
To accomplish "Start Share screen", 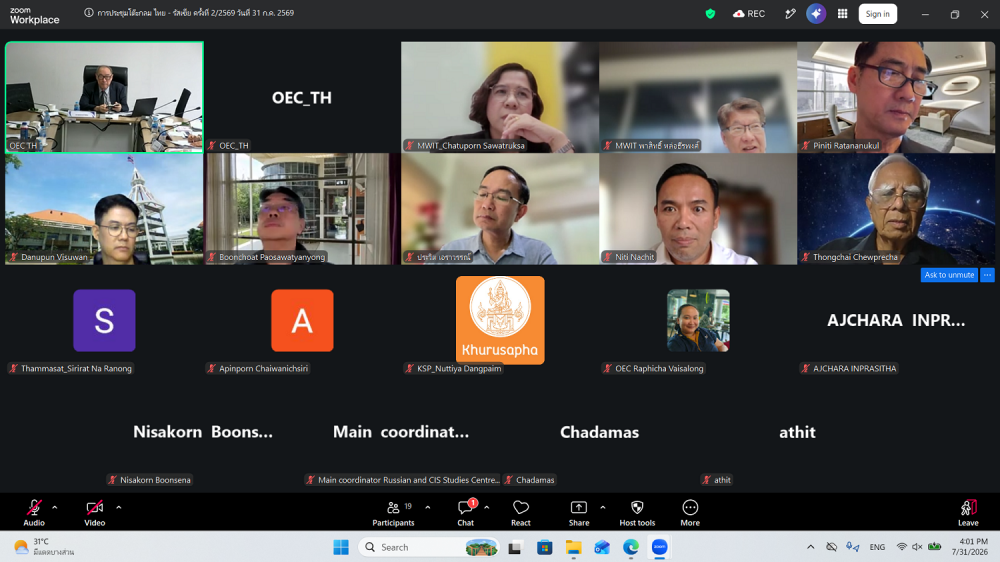I will [578, 512].
